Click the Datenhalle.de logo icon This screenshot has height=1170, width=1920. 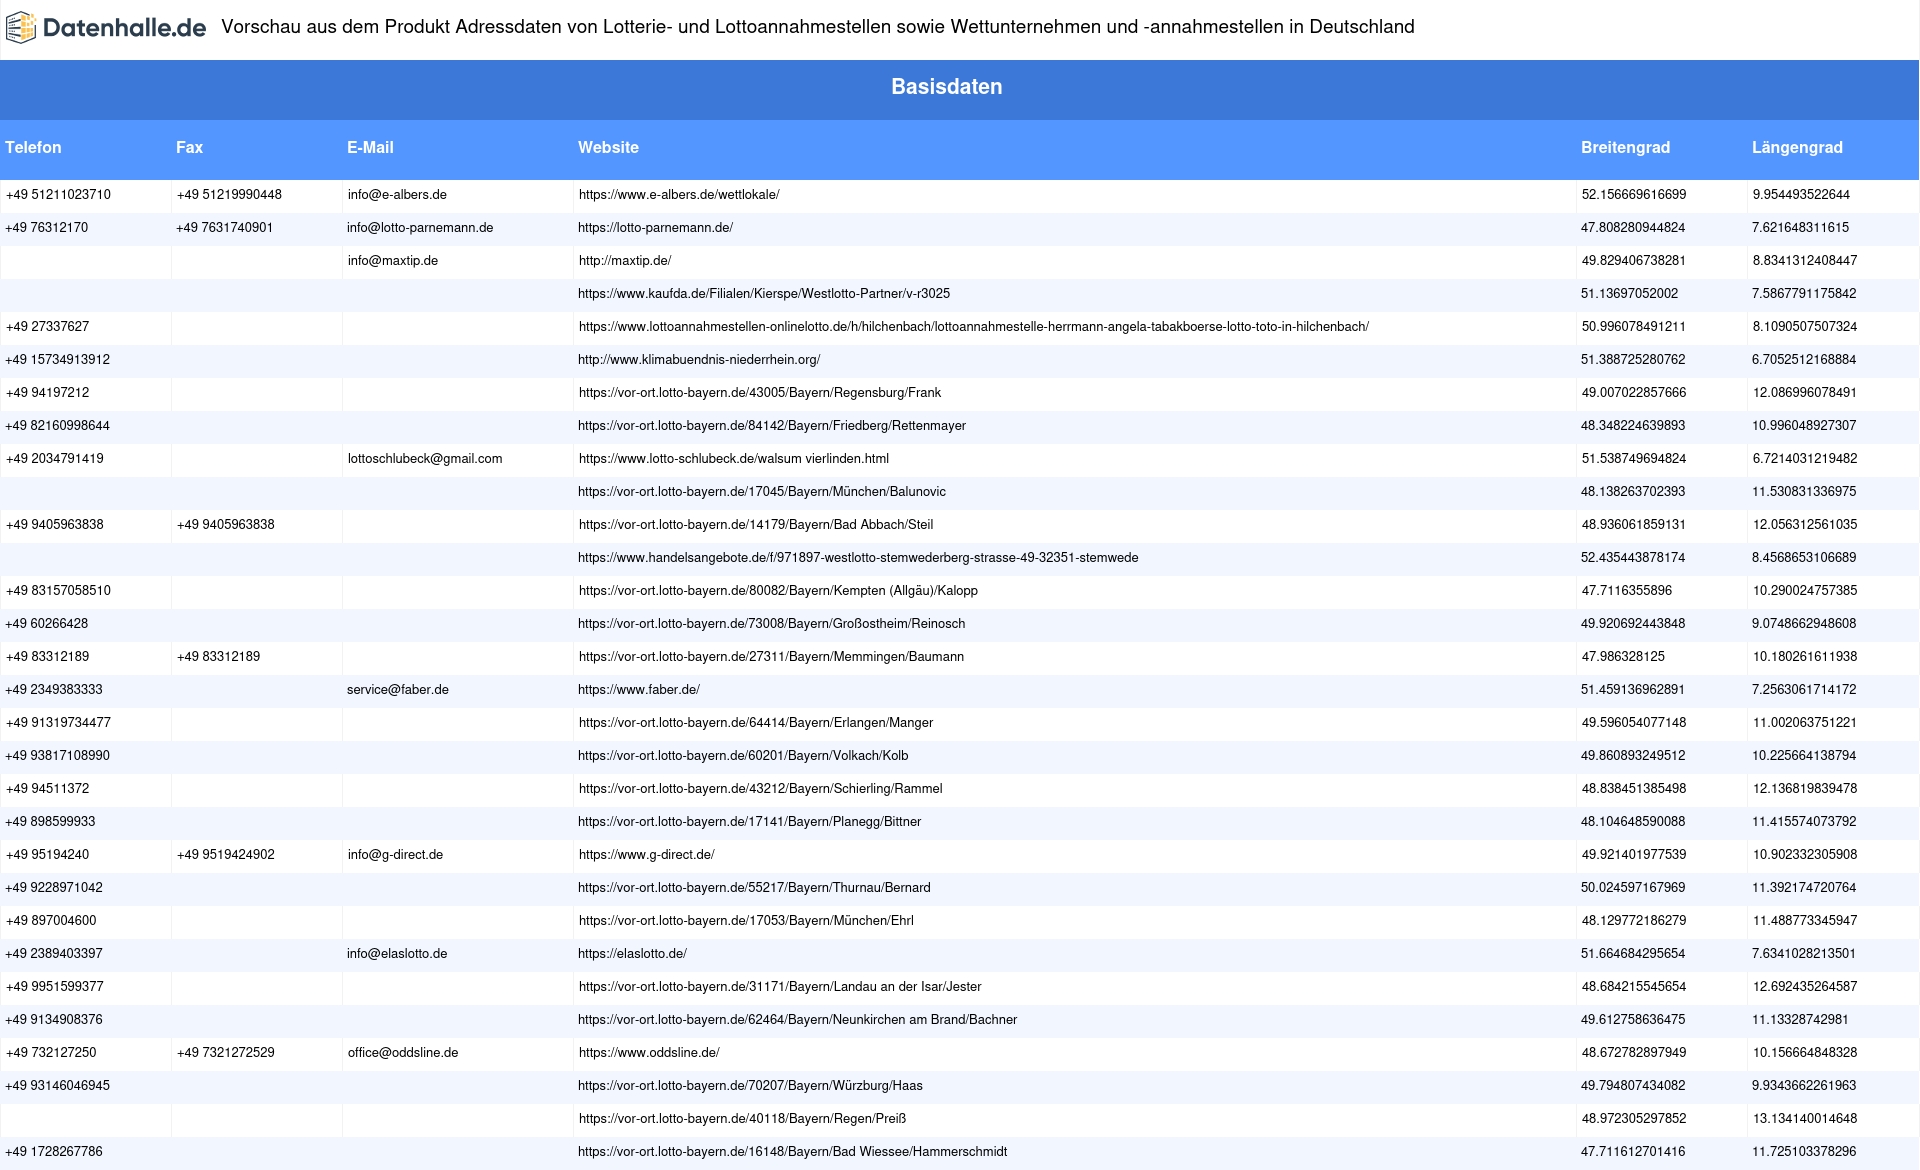coord(21,28)
